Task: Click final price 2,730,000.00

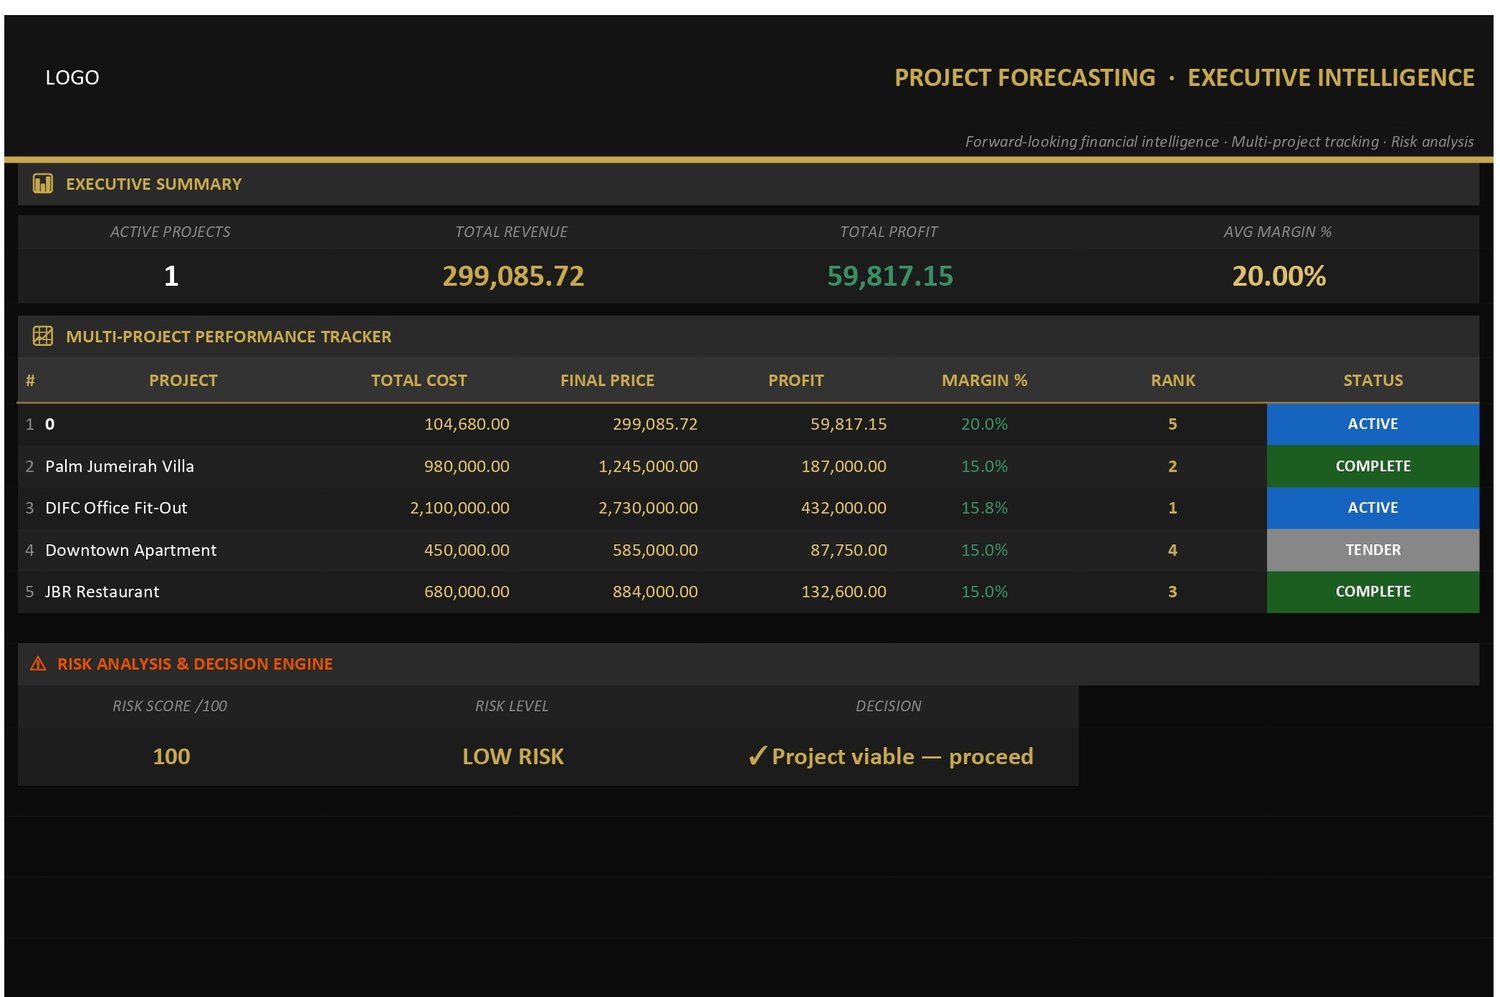Action: coord(648,508)
